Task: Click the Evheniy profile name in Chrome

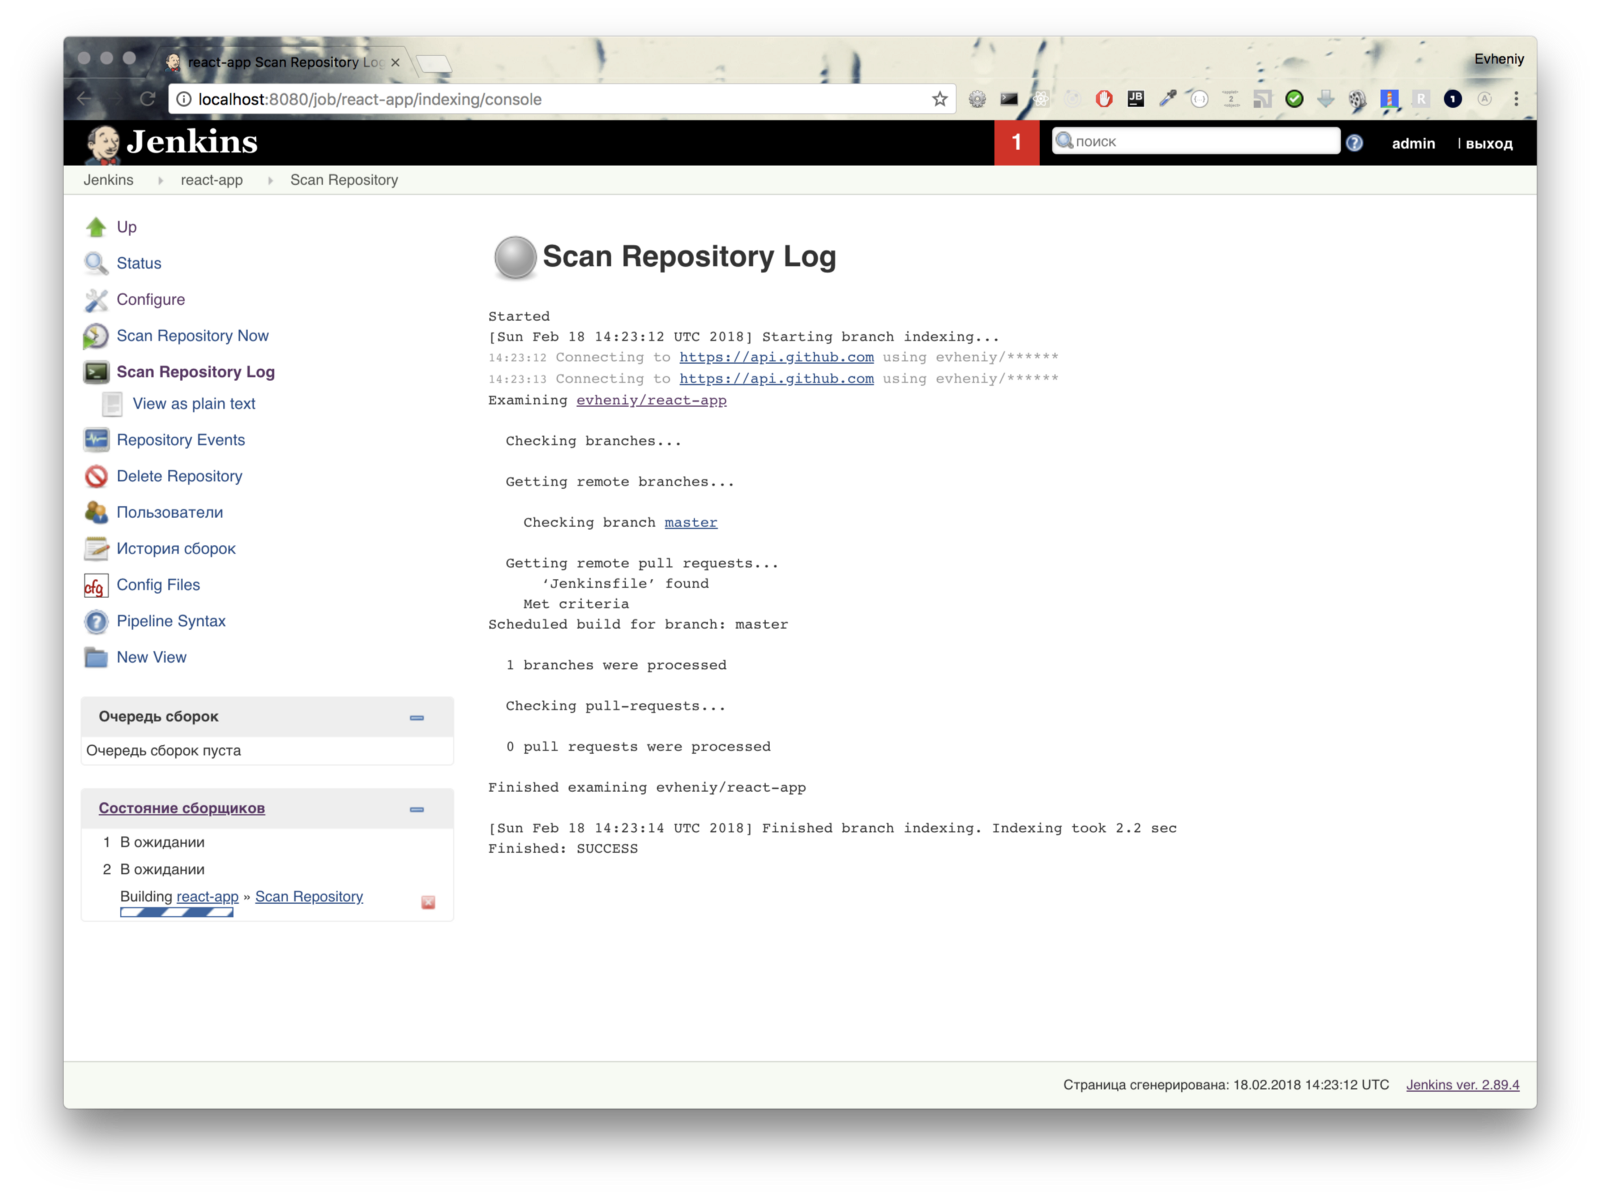Action: click(x=1498, y=59)
